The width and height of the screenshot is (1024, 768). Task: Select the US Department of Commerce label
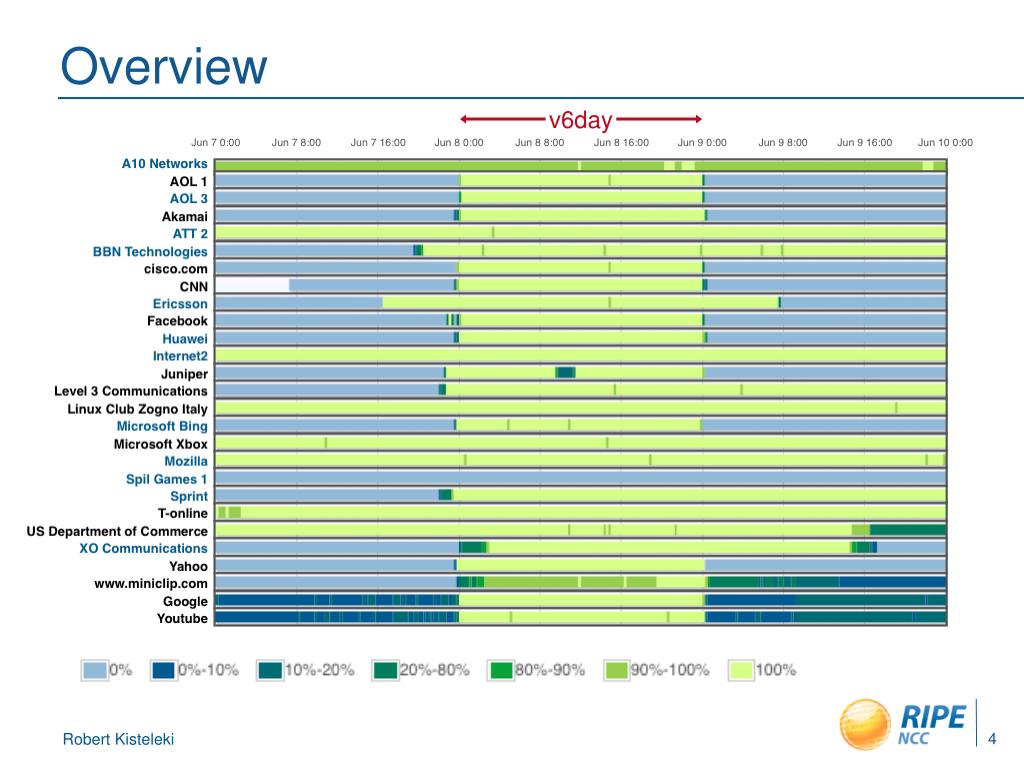tap(117, 532)
